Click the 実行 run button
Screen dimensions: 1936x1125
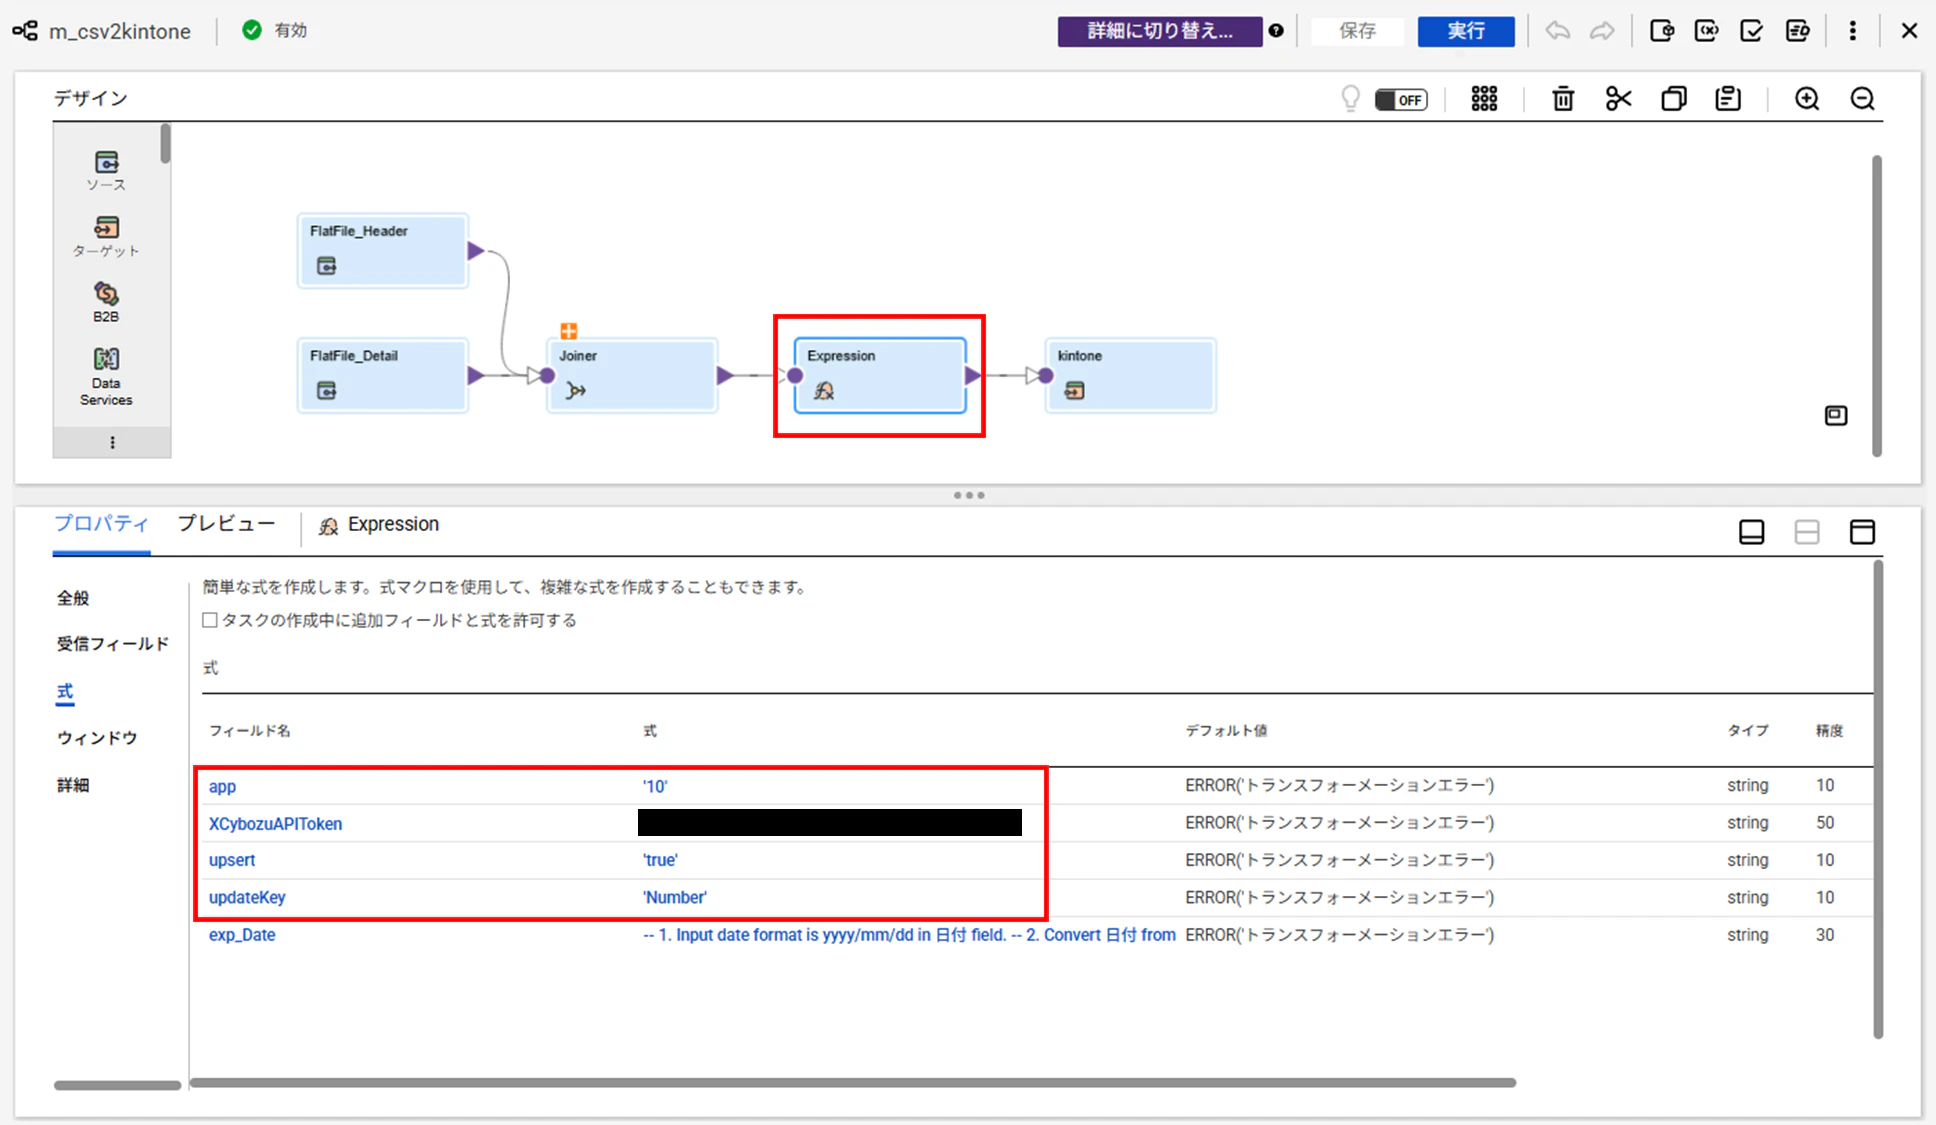(x=1466, y=31)
